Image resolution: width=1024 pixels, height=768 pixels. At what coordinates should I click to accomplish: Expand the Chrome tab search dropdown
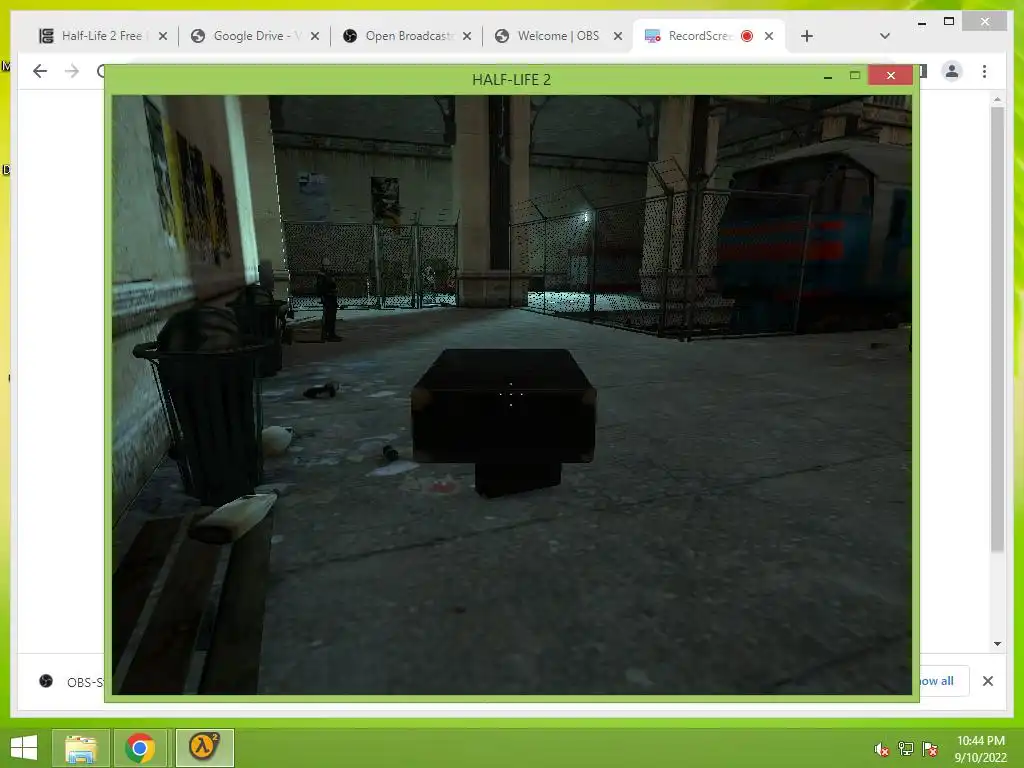[x=885, y=36]
